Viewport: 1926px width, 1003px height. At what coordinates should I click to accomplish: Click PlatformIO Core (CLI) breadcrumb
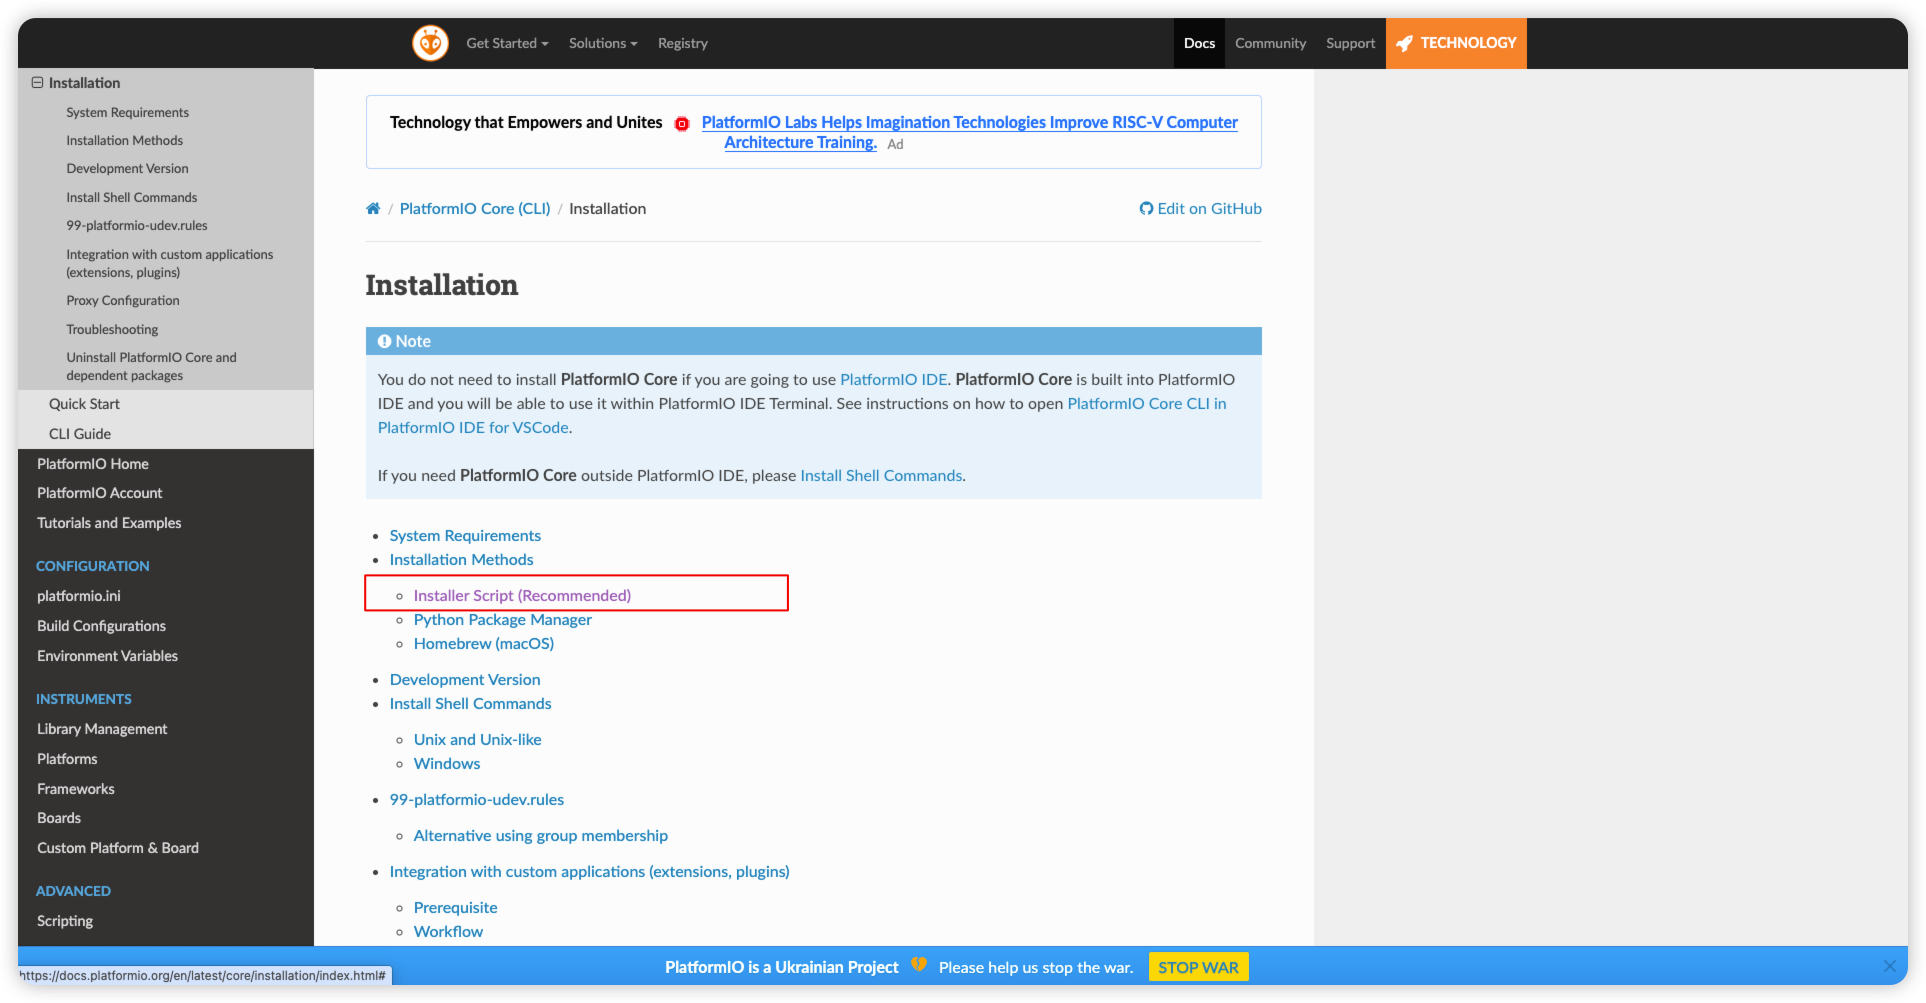click(475, 208)
